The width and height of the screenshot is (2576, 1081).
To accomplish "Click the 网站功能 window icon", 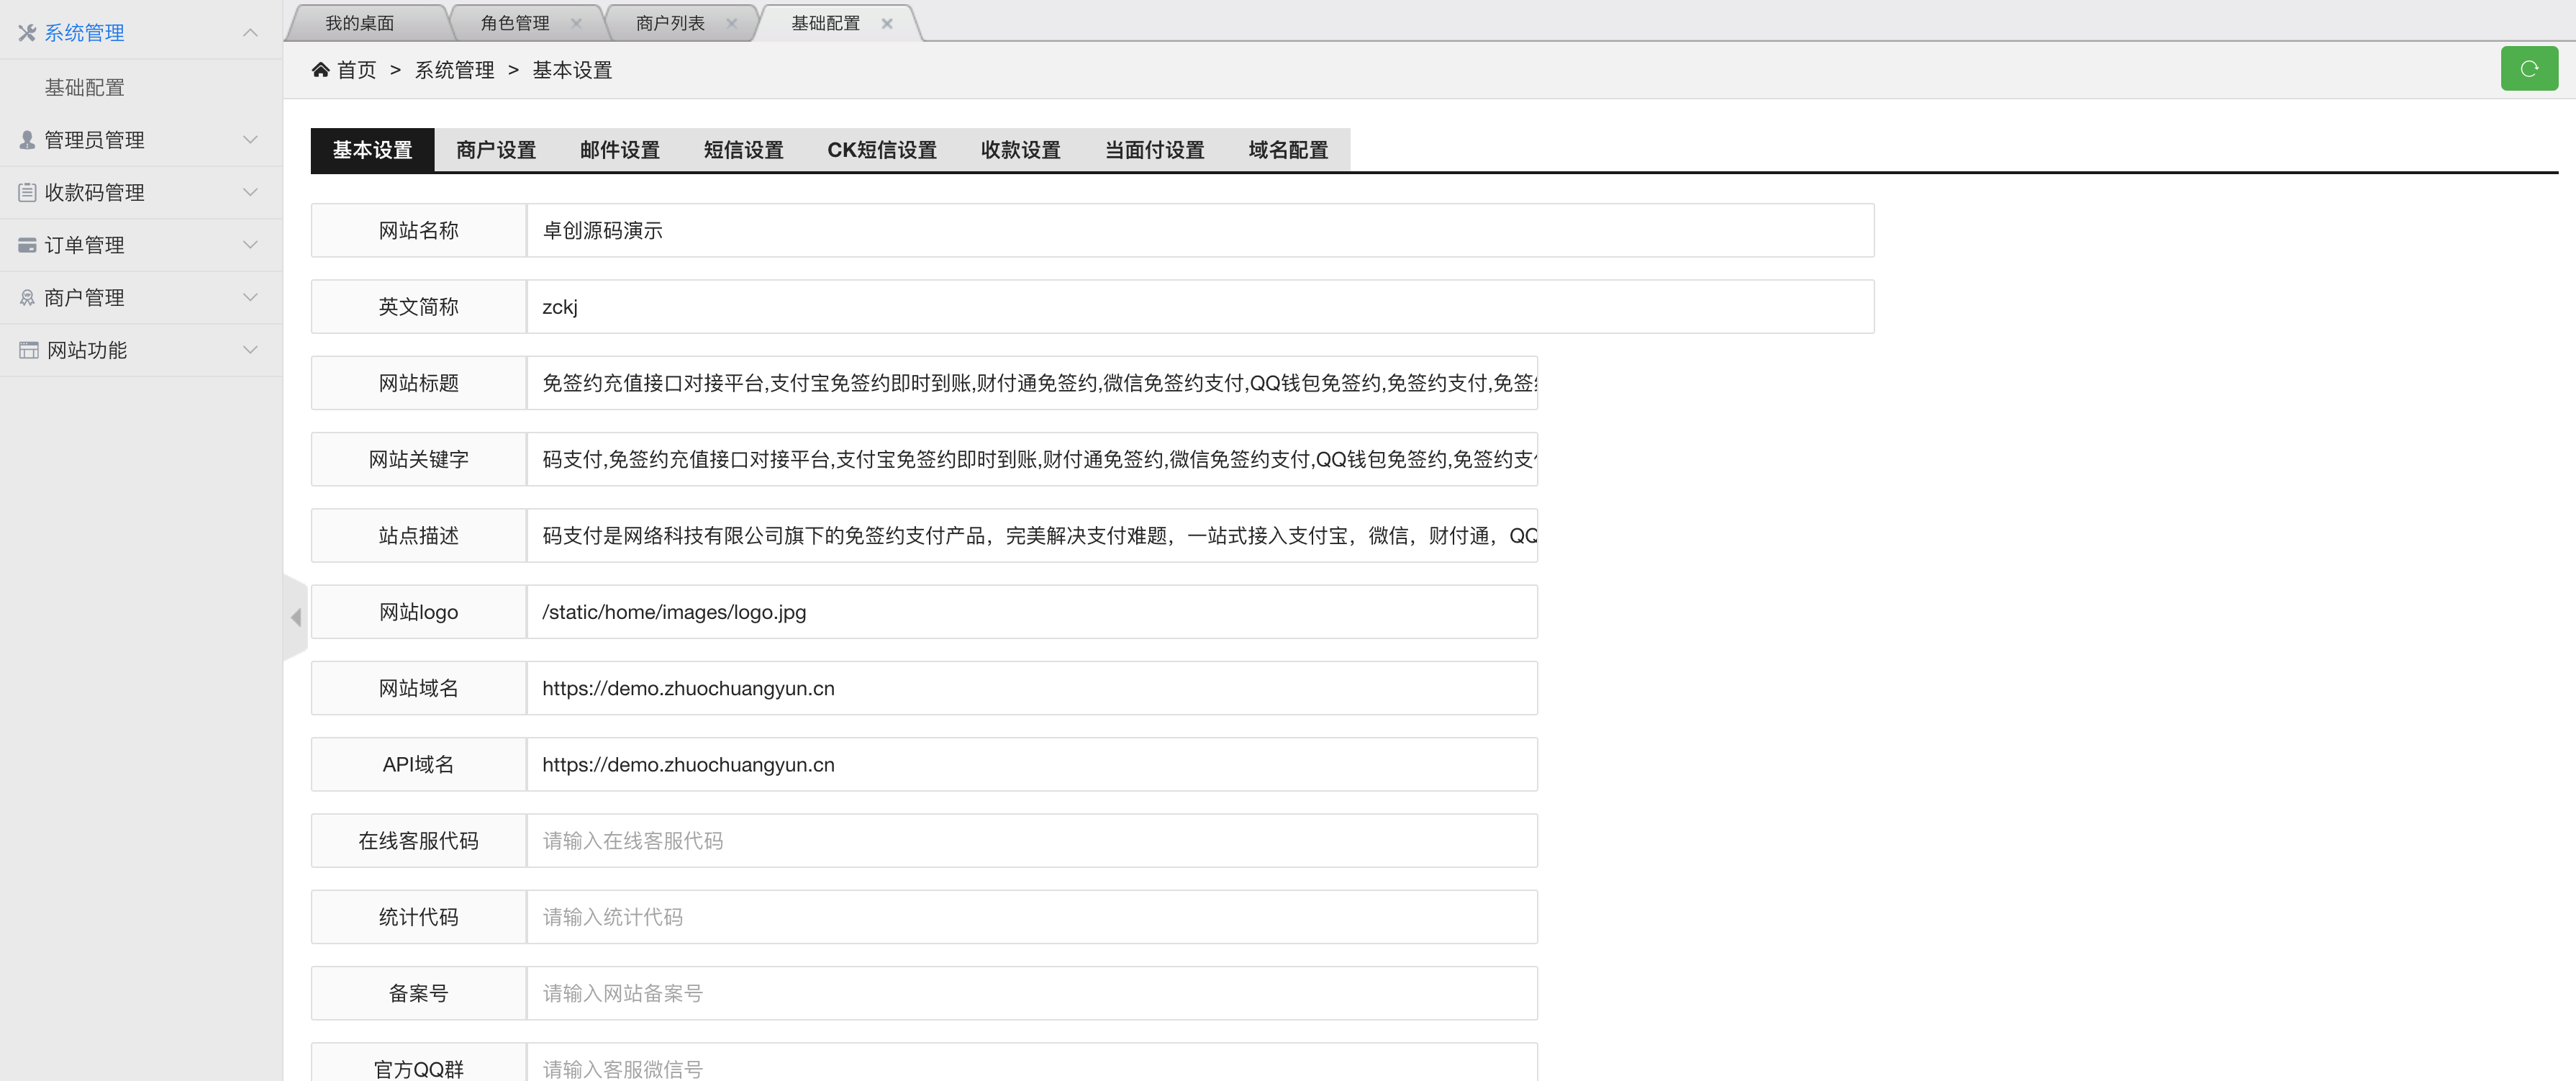I will [x=29, y=350].
